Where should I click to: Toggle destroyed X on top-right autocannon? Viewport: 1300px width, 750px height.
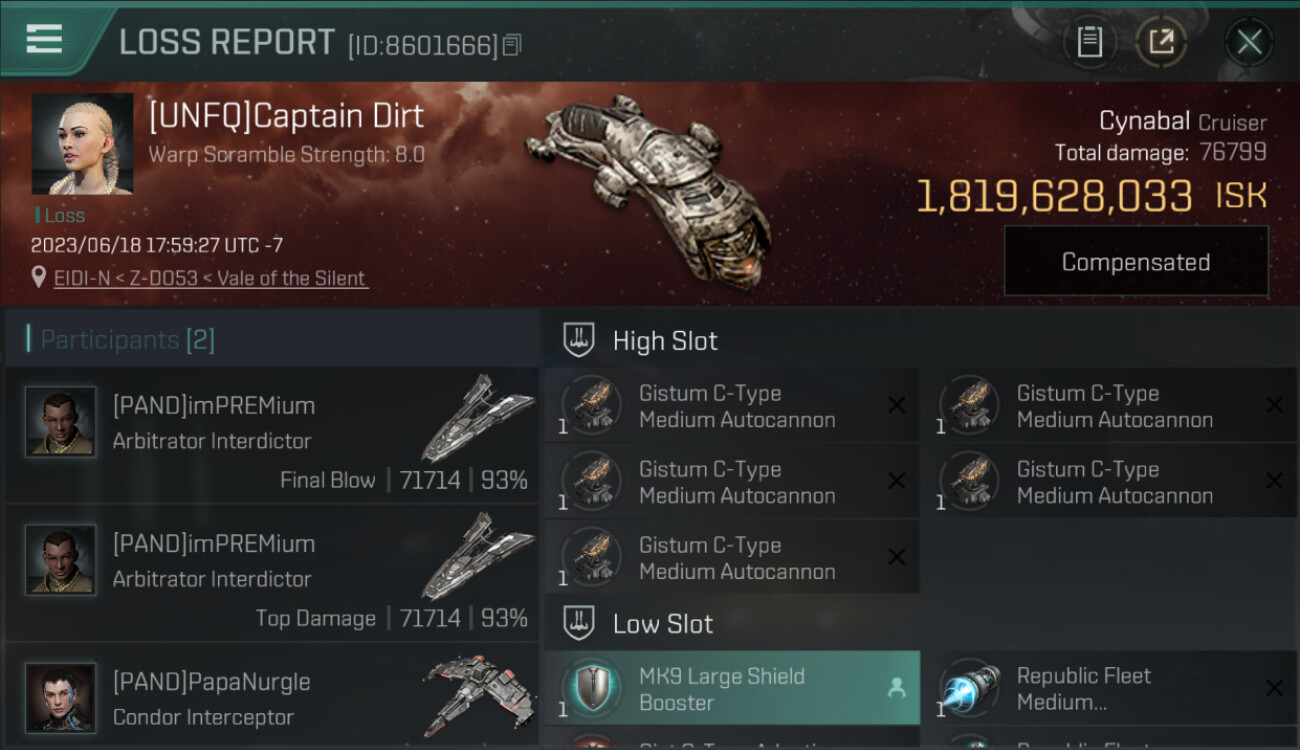[x=1274, y=405]
